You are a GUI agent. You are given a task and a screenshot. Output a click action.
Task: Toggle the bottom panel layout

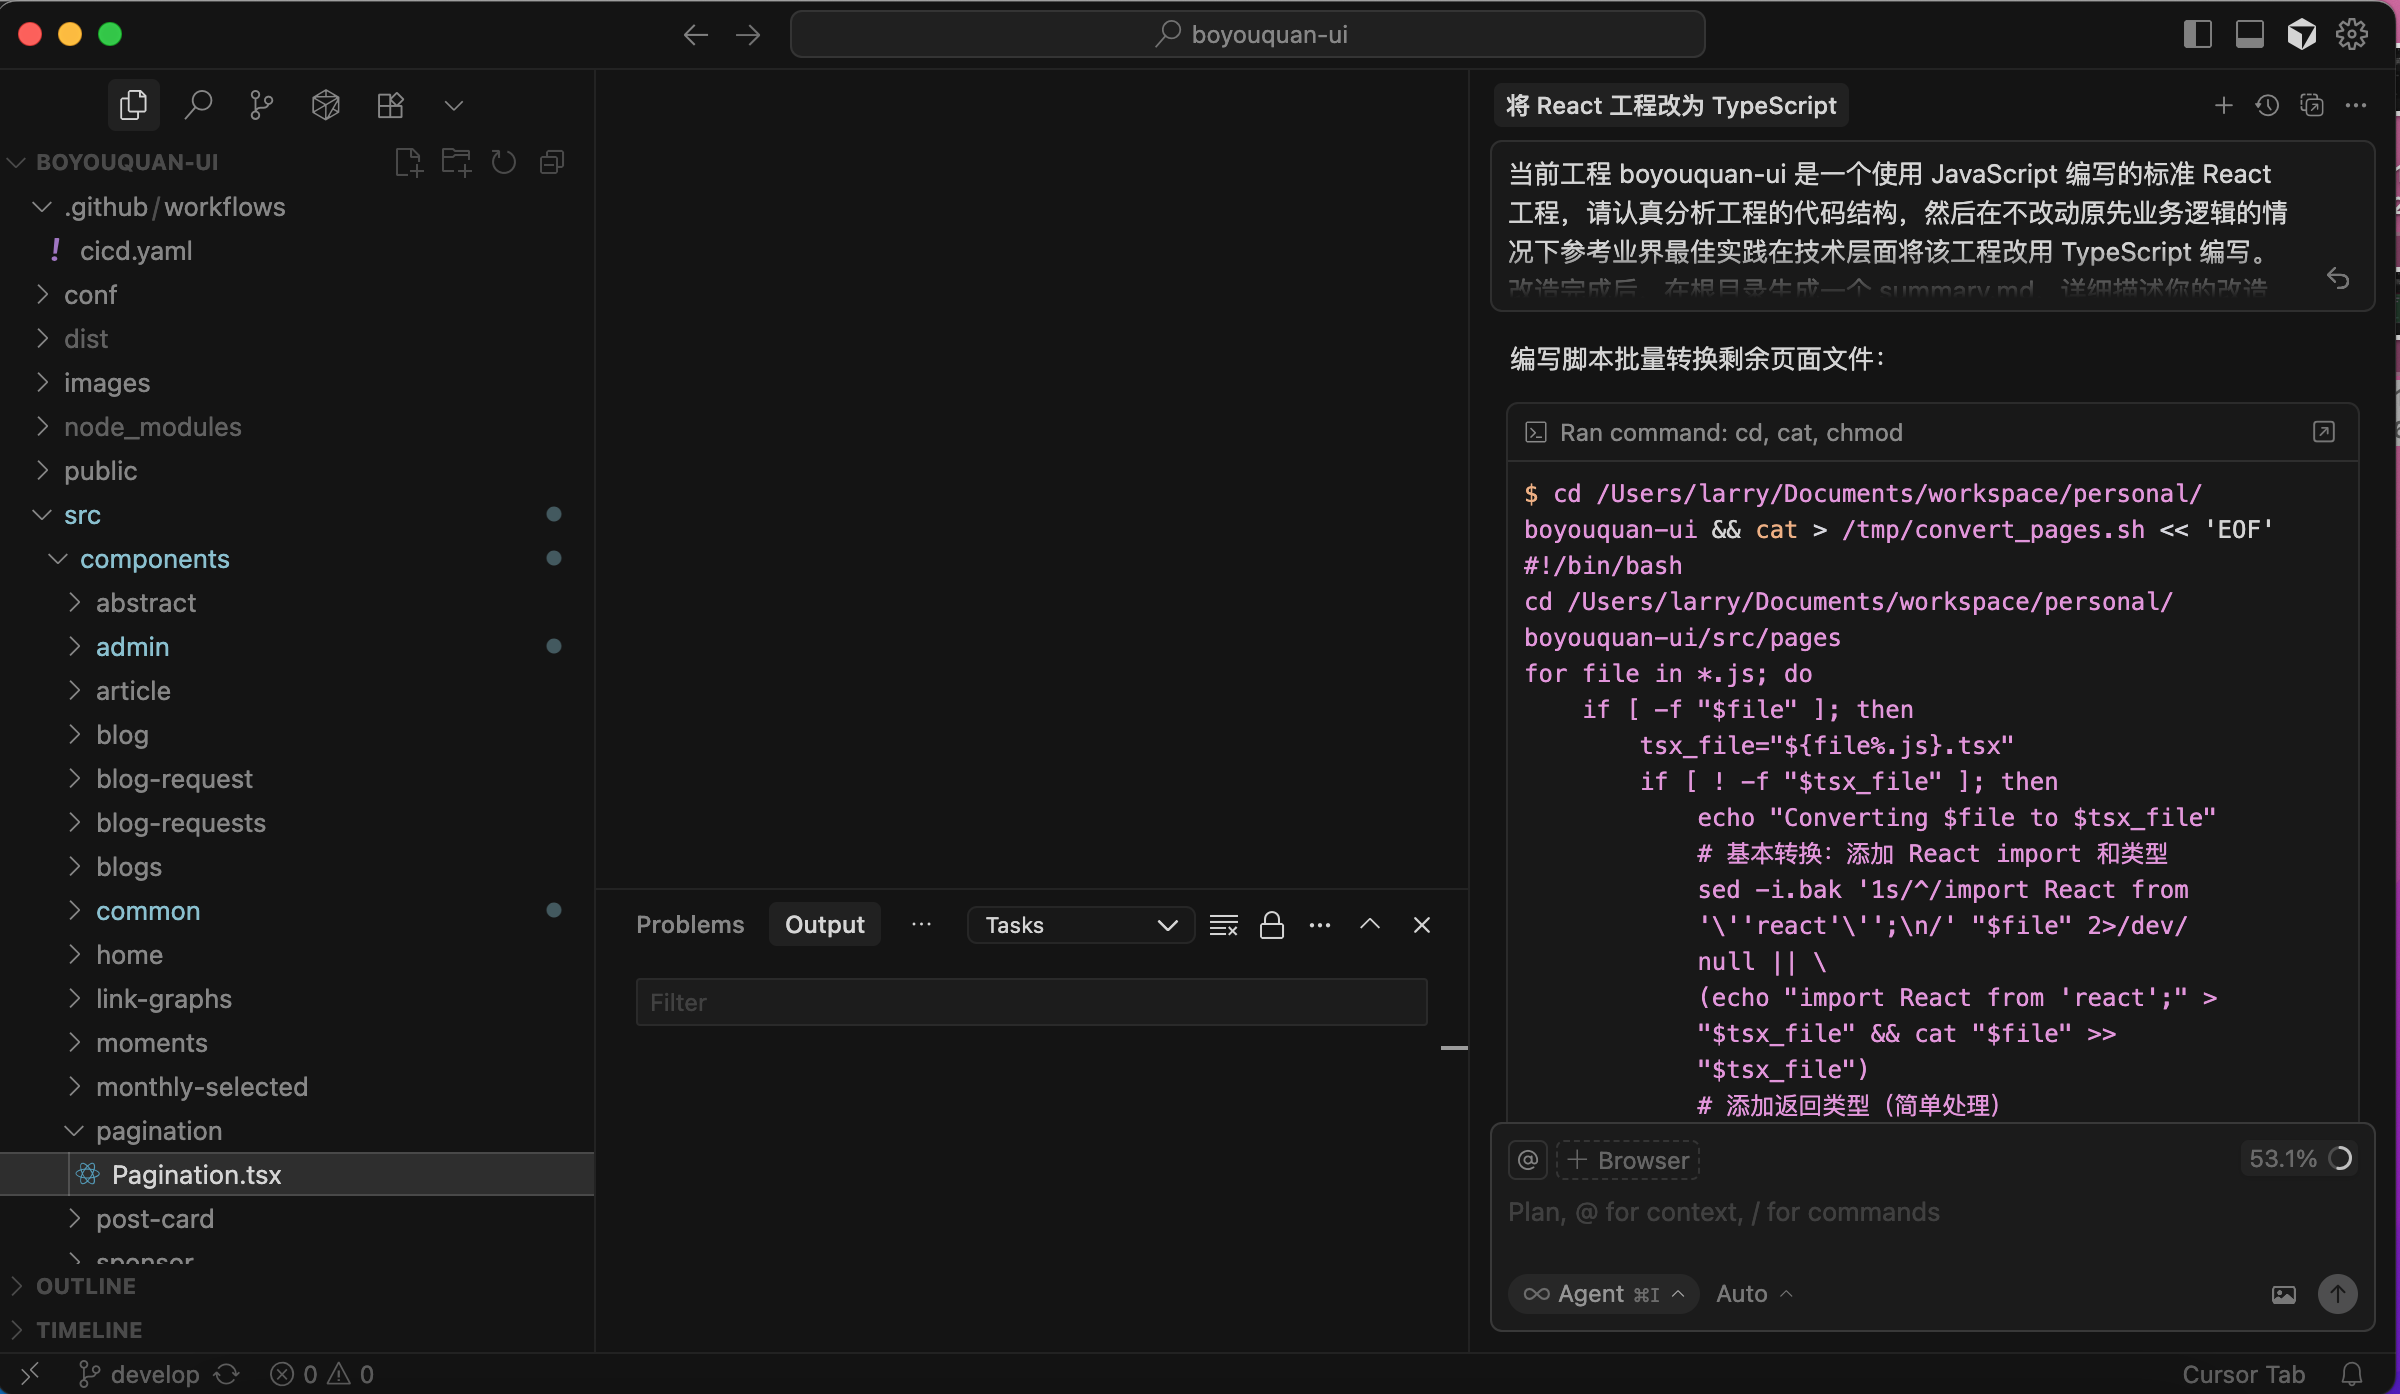click(2249, 33)
